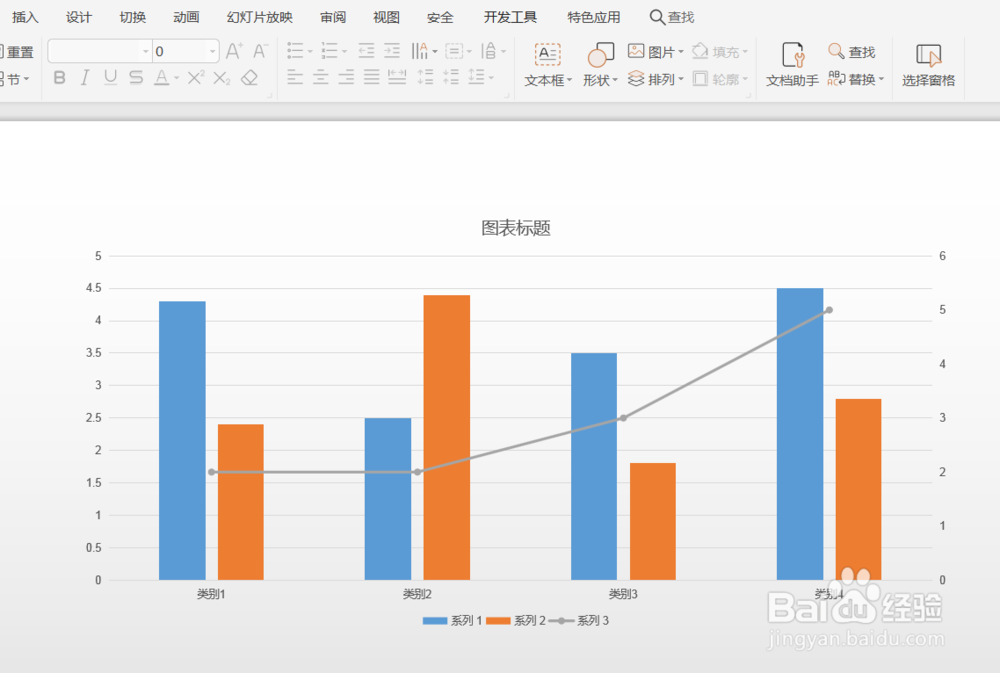The image size is (1000, 673).
Task: Open the font name dropdown
Action: coord(146,51)
